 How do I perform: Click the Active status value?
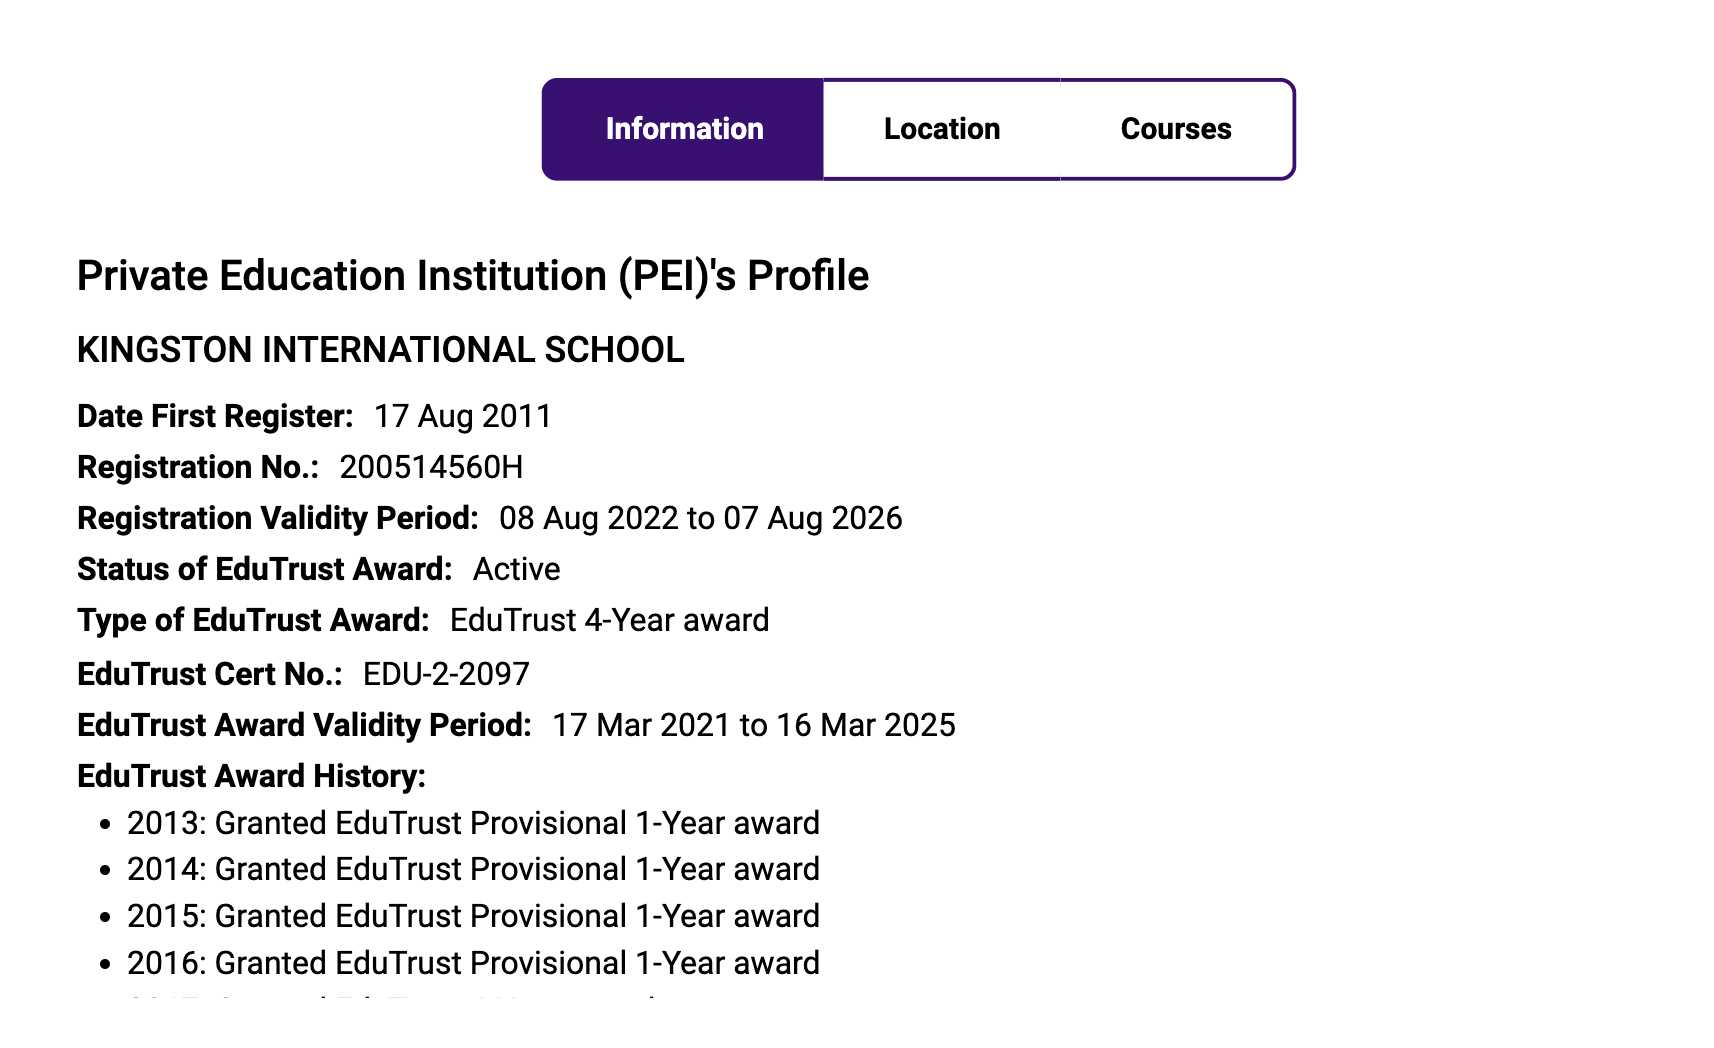point(516,569)
